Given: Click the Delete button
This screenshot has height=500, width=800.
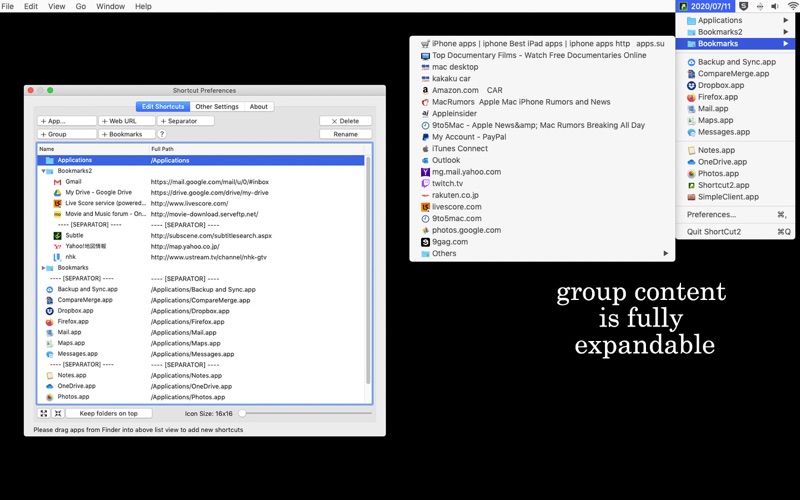Looking at the screenshot, I should pyautogui.click(x=345, y=121).
